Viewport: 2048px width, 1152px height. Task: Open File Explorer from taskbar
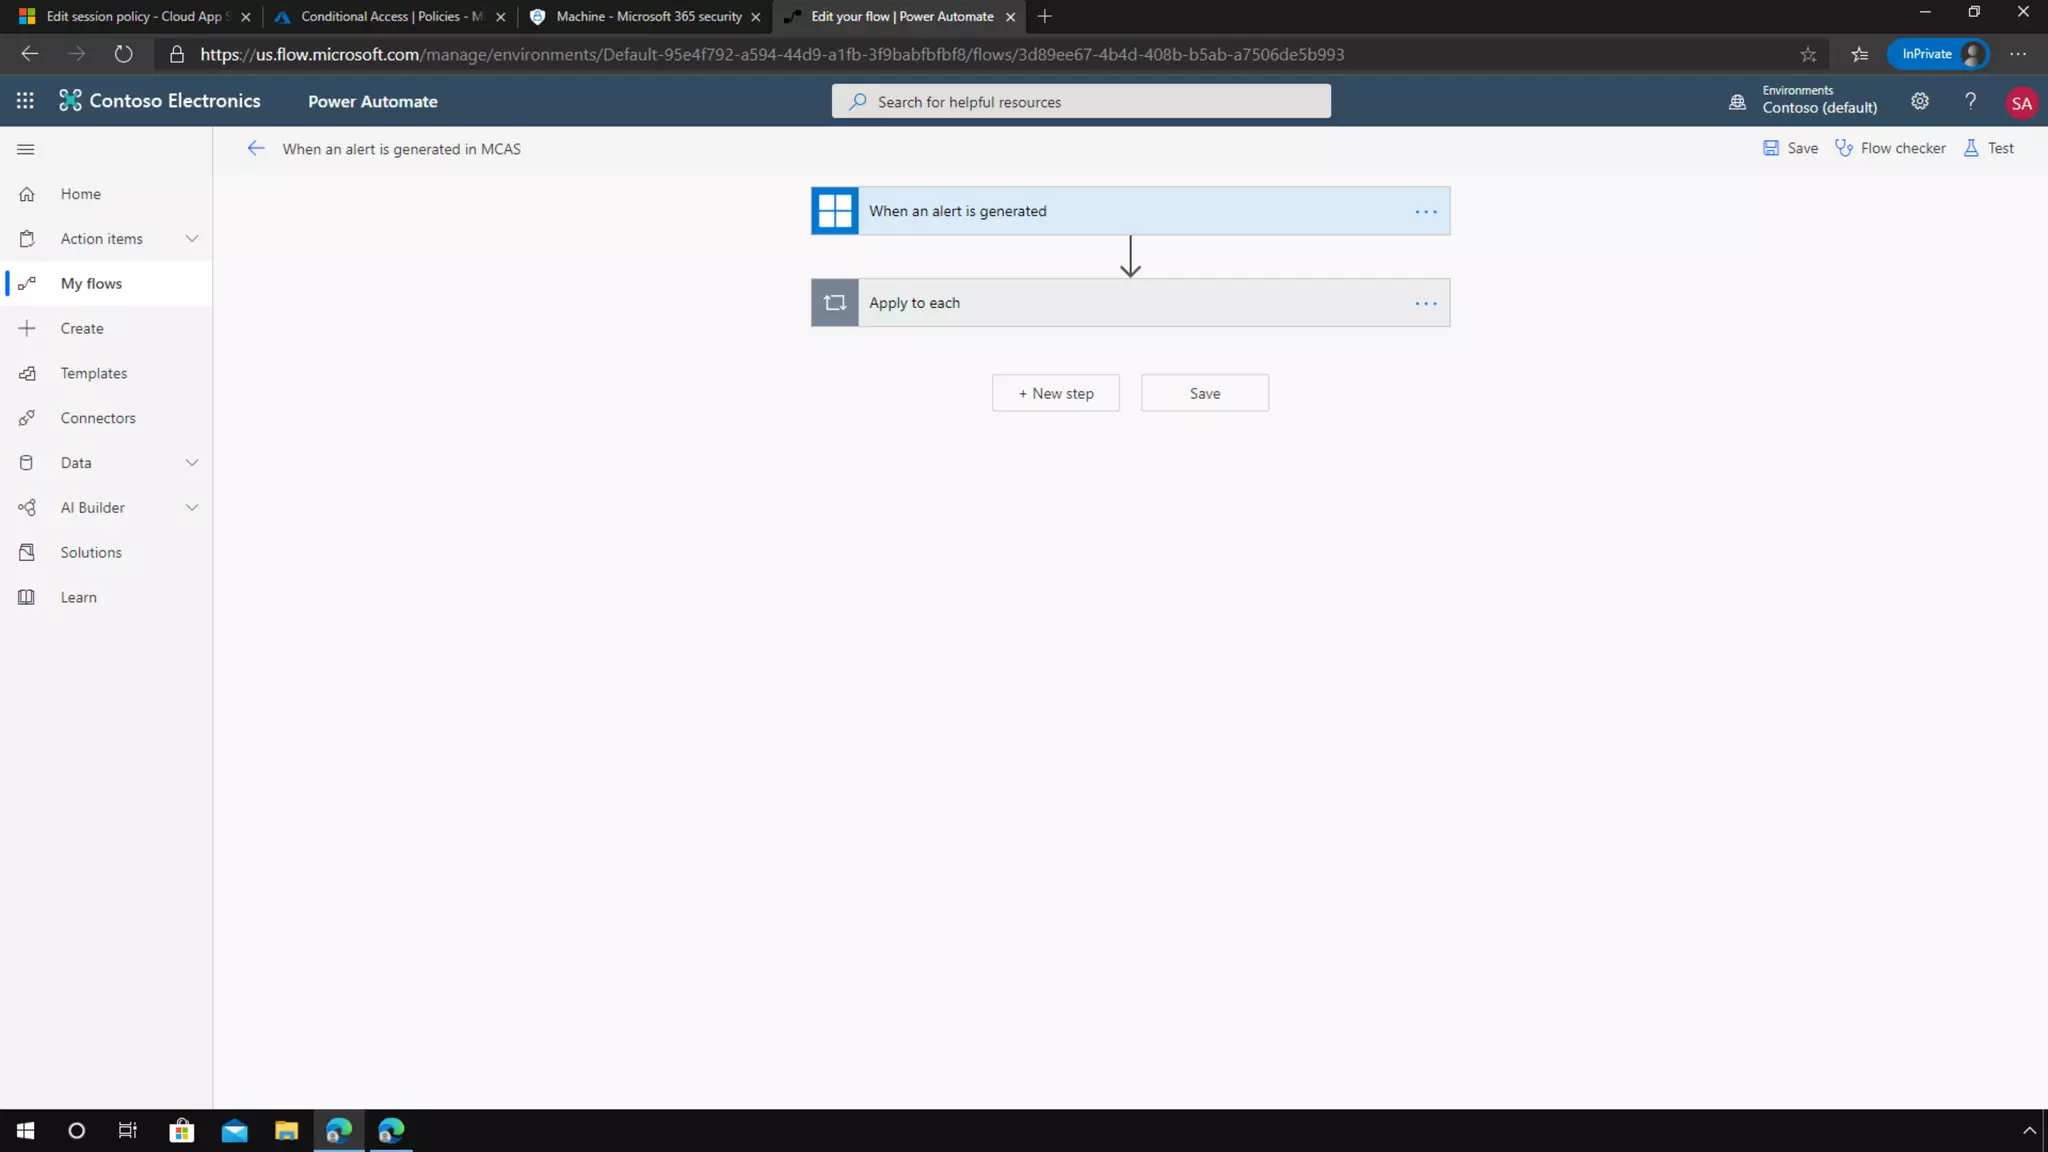[x=286, y=1131]
